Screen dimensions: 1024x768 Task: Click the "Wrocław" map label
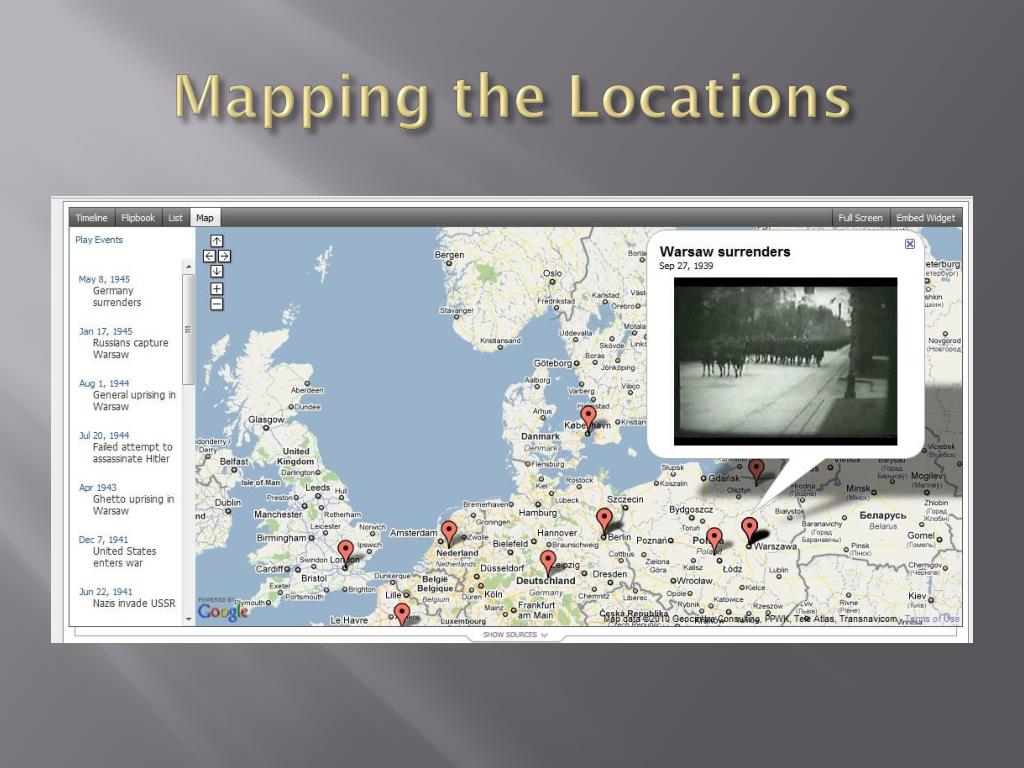695,580
